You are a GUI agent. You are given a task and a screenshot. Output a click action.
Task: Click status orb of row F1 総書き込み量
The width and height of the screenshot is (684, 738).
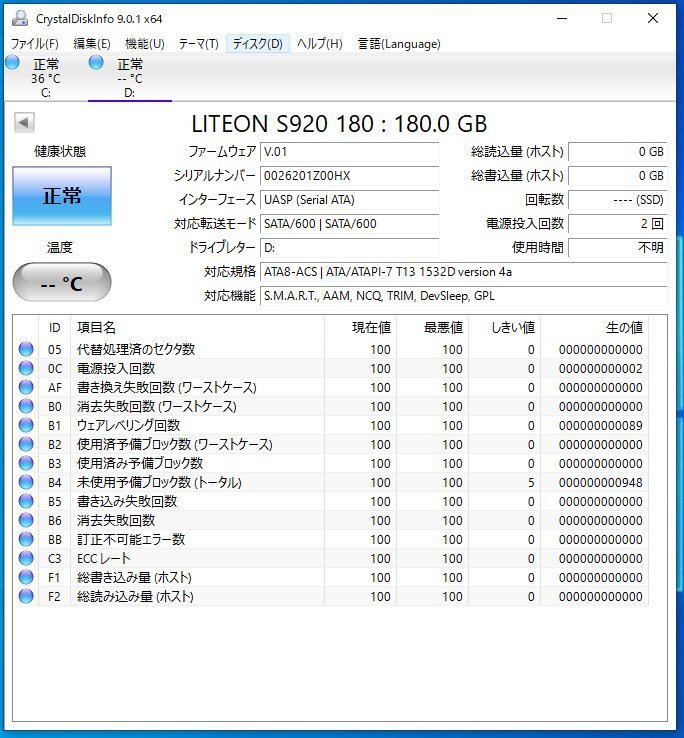[x=26, y=577]
